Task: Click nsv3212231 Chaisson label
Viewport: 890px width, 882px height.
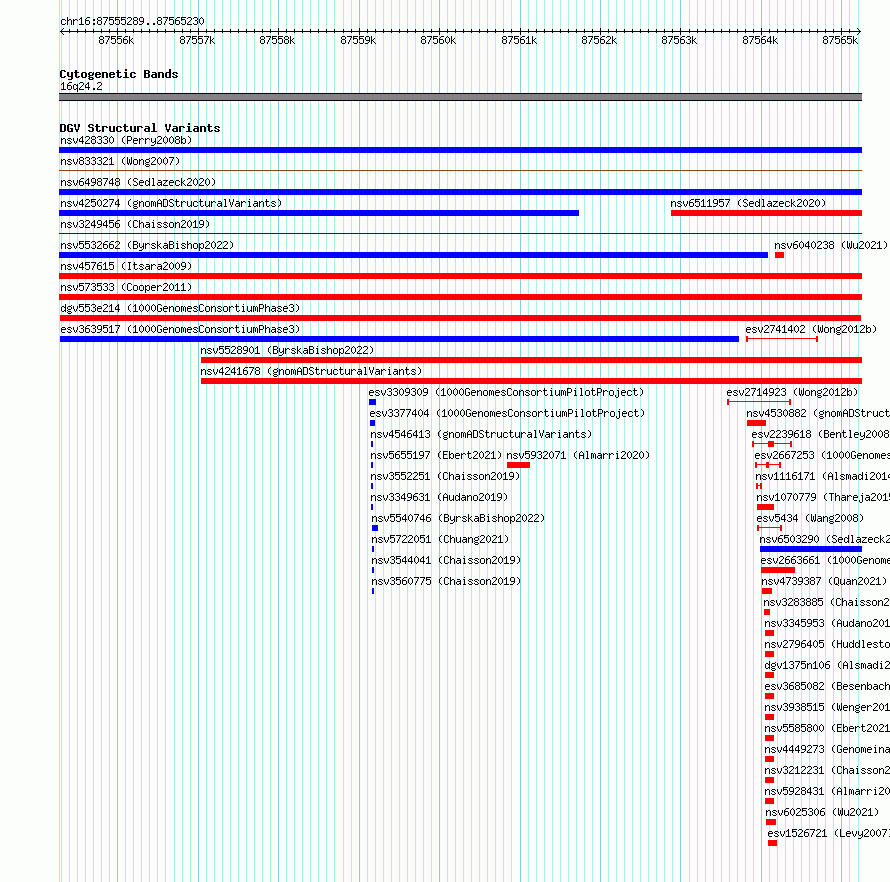Action: click(827, 770)
